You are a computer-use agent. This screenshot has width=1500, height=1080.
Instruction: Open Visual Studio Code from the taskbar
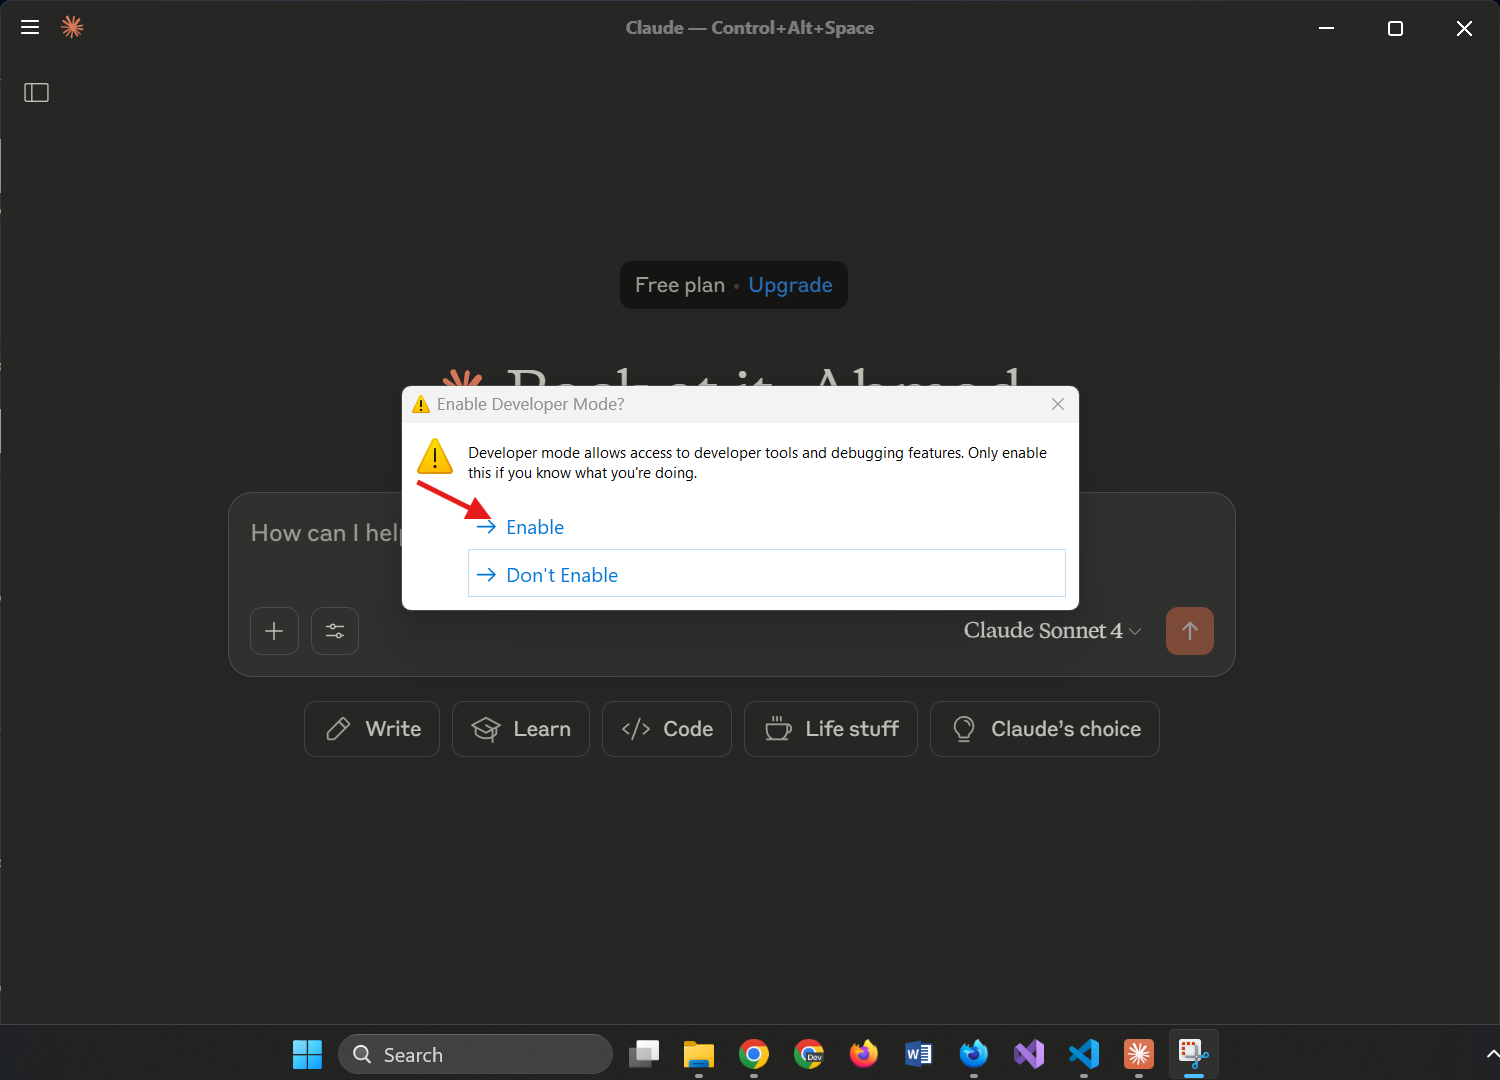click(x=1084, y=1054)
